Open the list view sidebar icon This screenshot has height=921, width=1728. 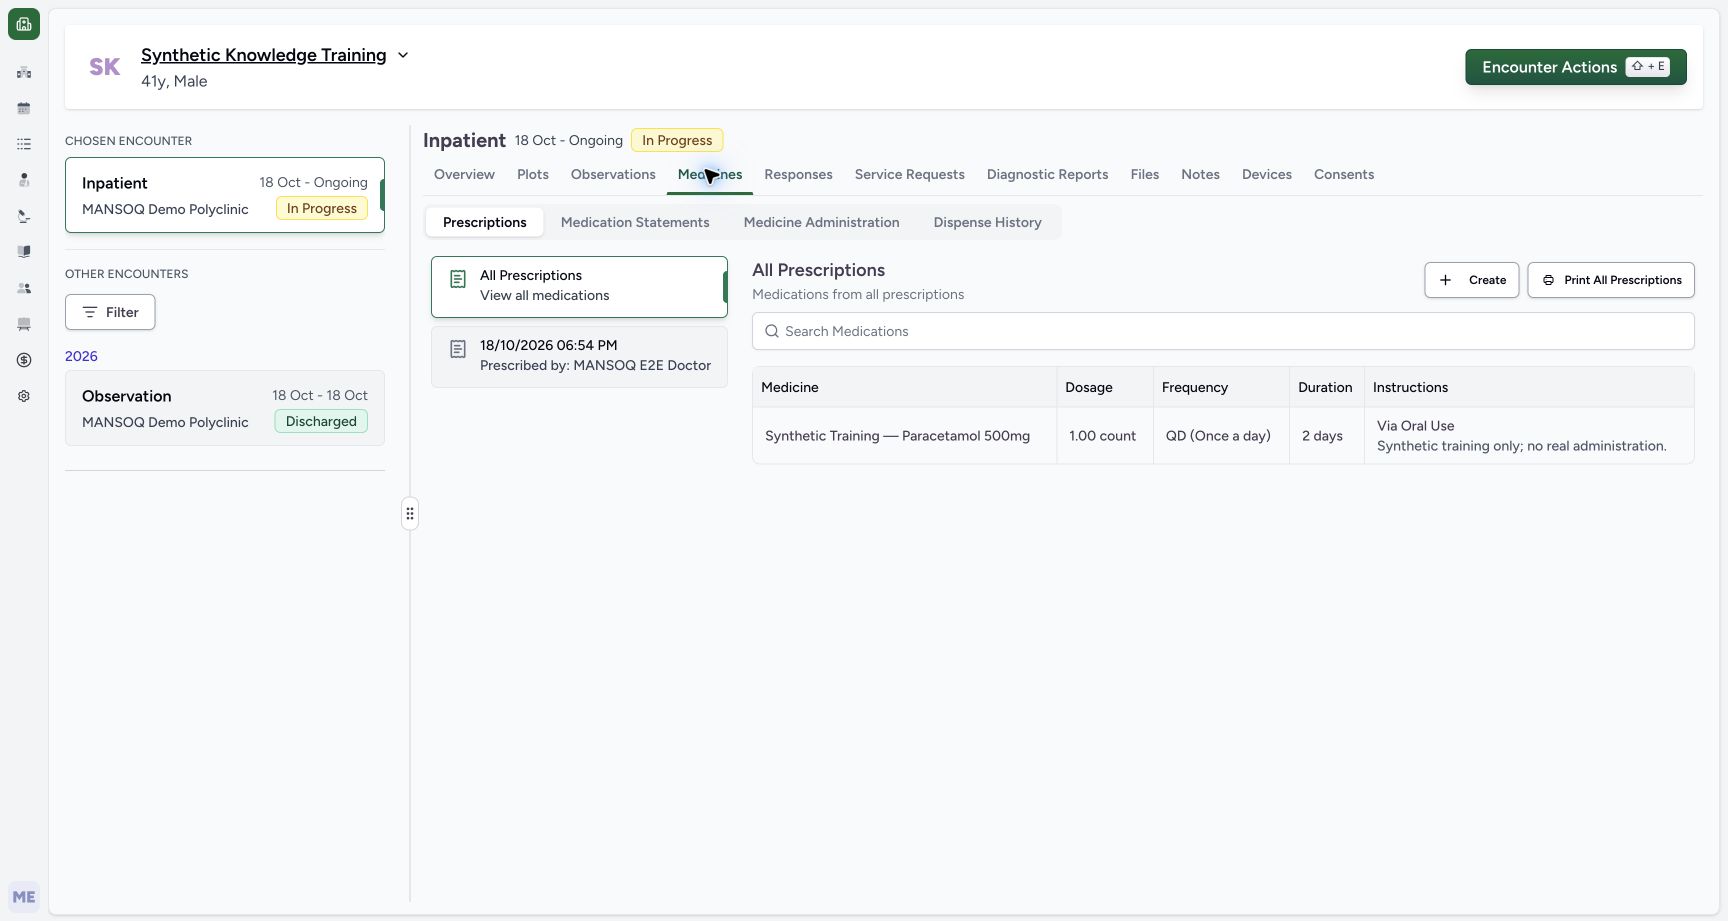click(x=24, y=144)
